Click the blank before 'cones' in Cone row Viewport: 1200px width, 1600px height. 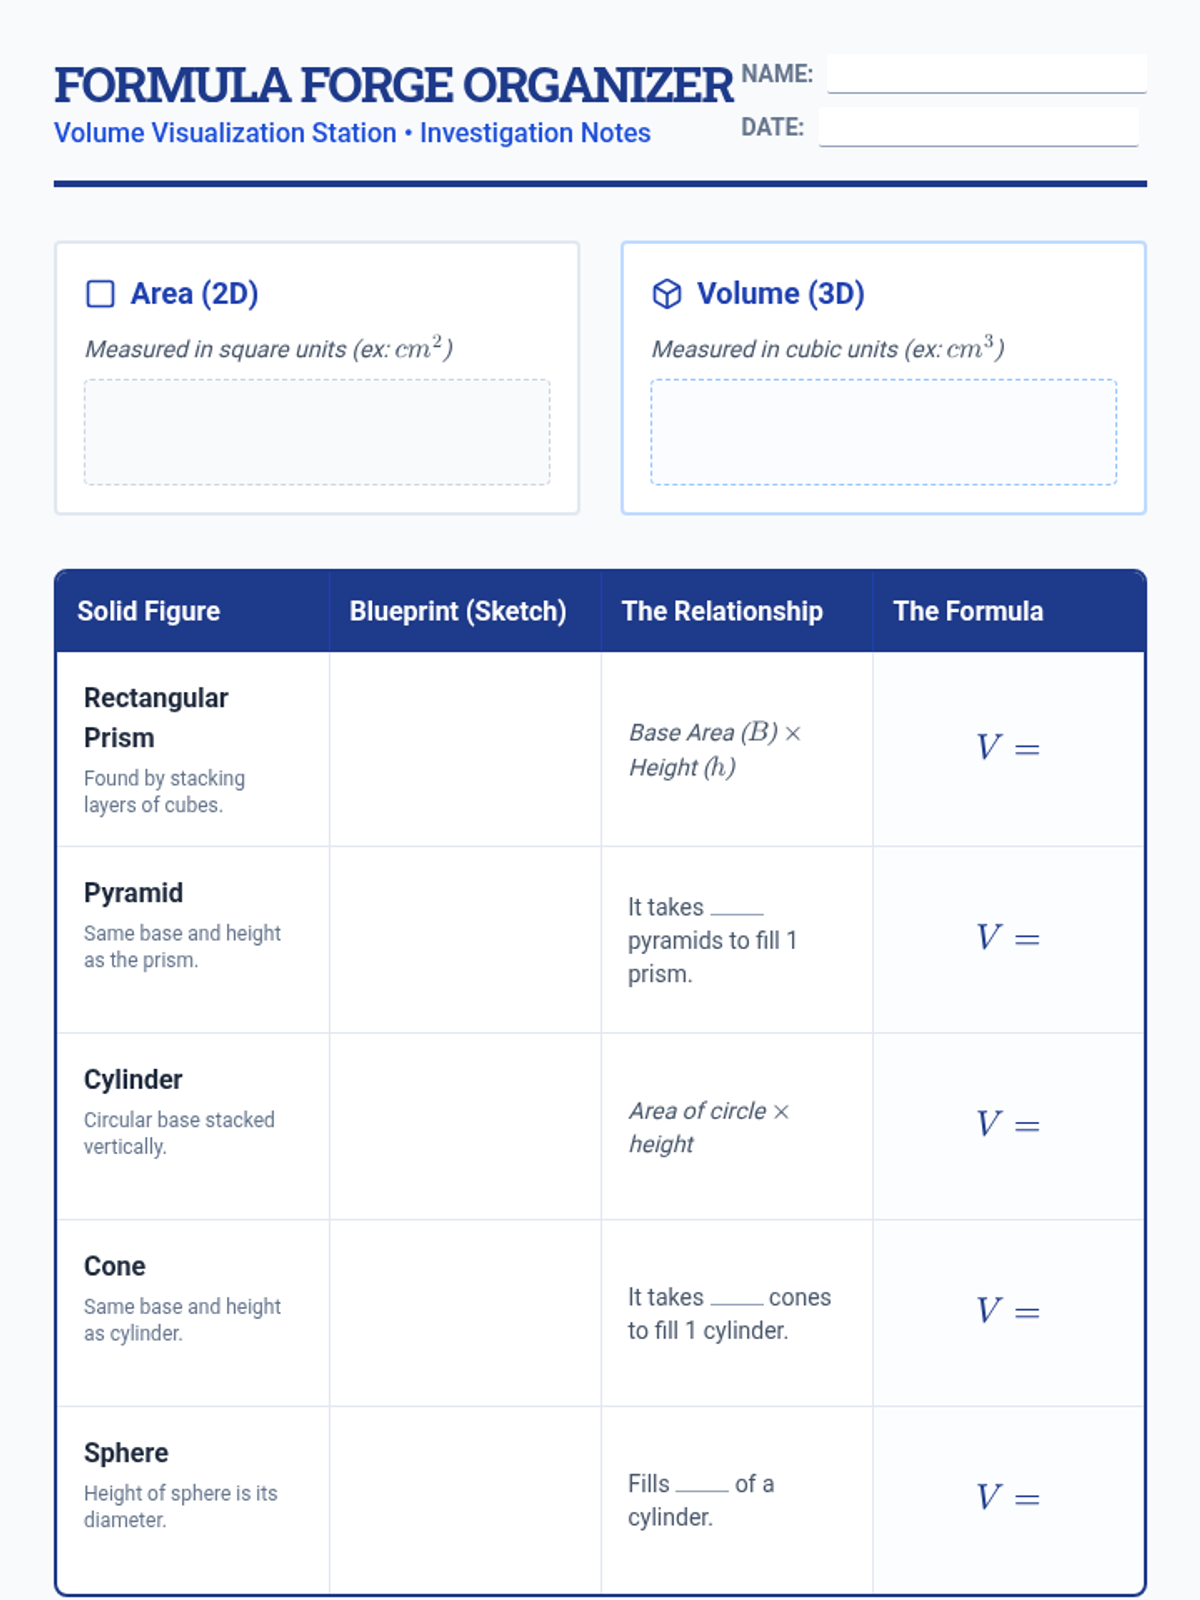click(x=737, y=1298)
